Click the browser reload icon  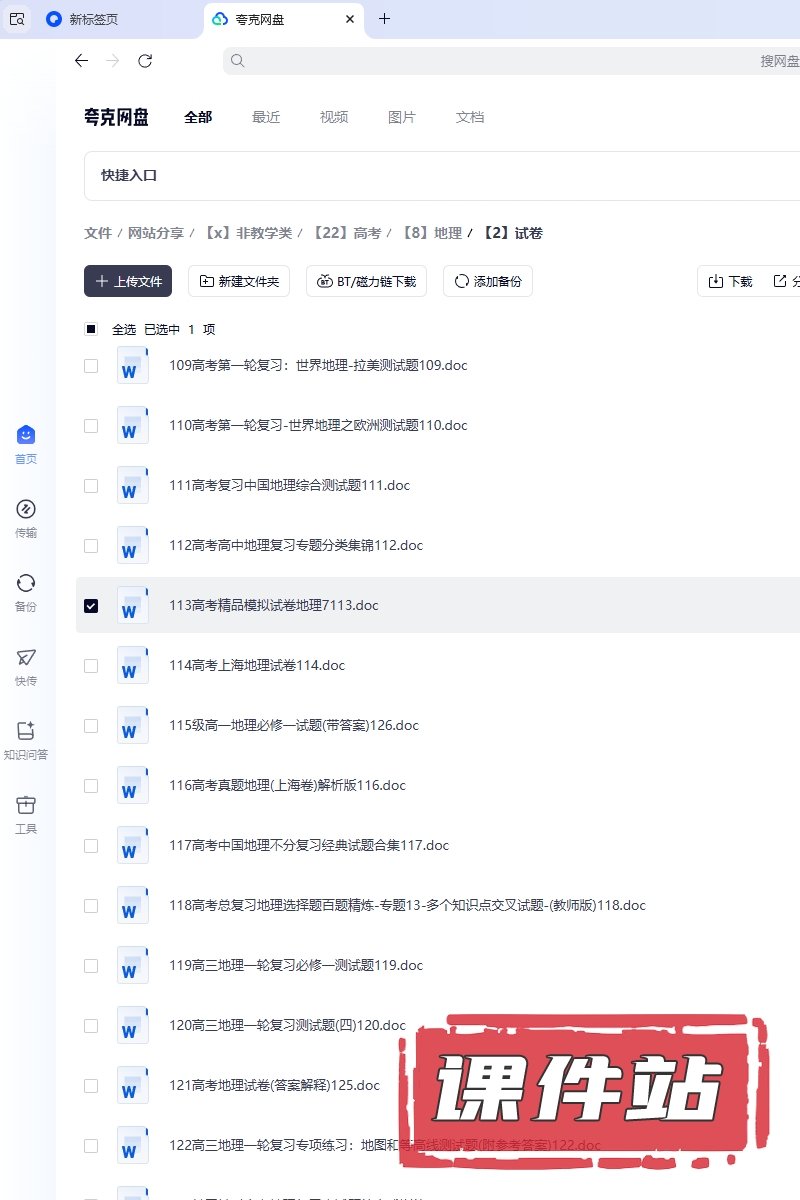(x=145, y=61)
